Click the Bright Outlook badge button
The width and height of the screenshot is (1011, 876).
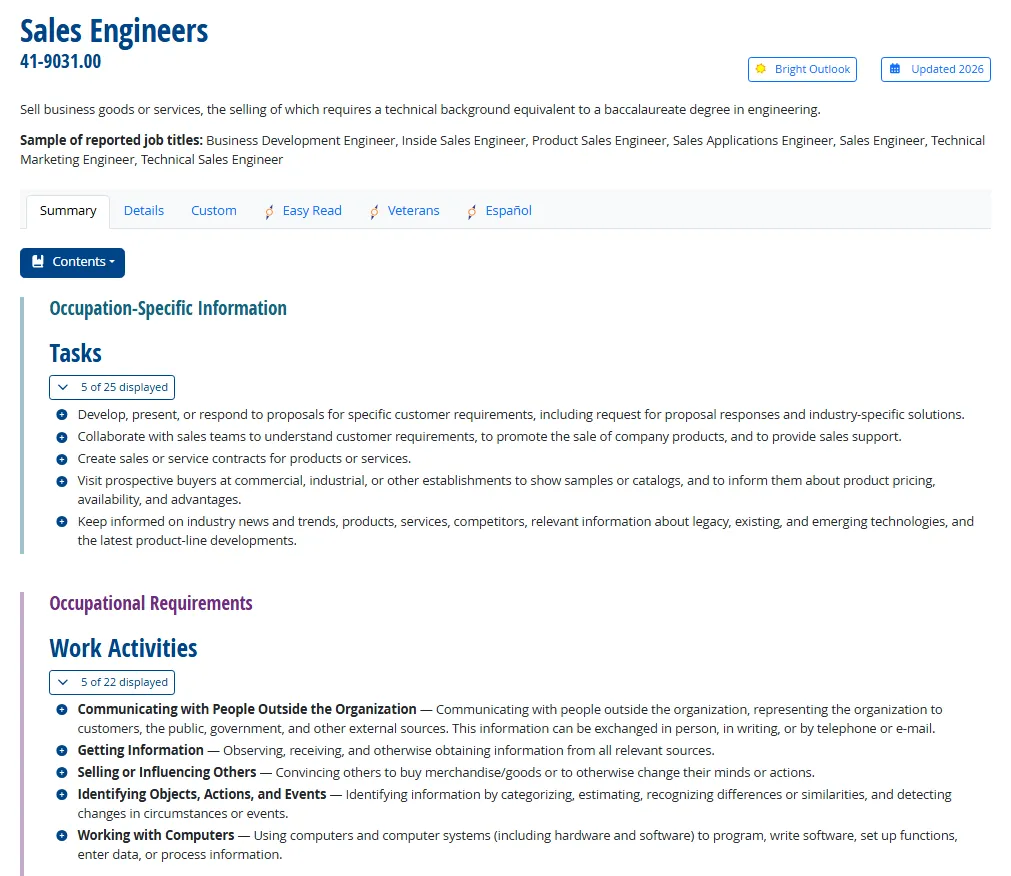click(x=803, y=69)
